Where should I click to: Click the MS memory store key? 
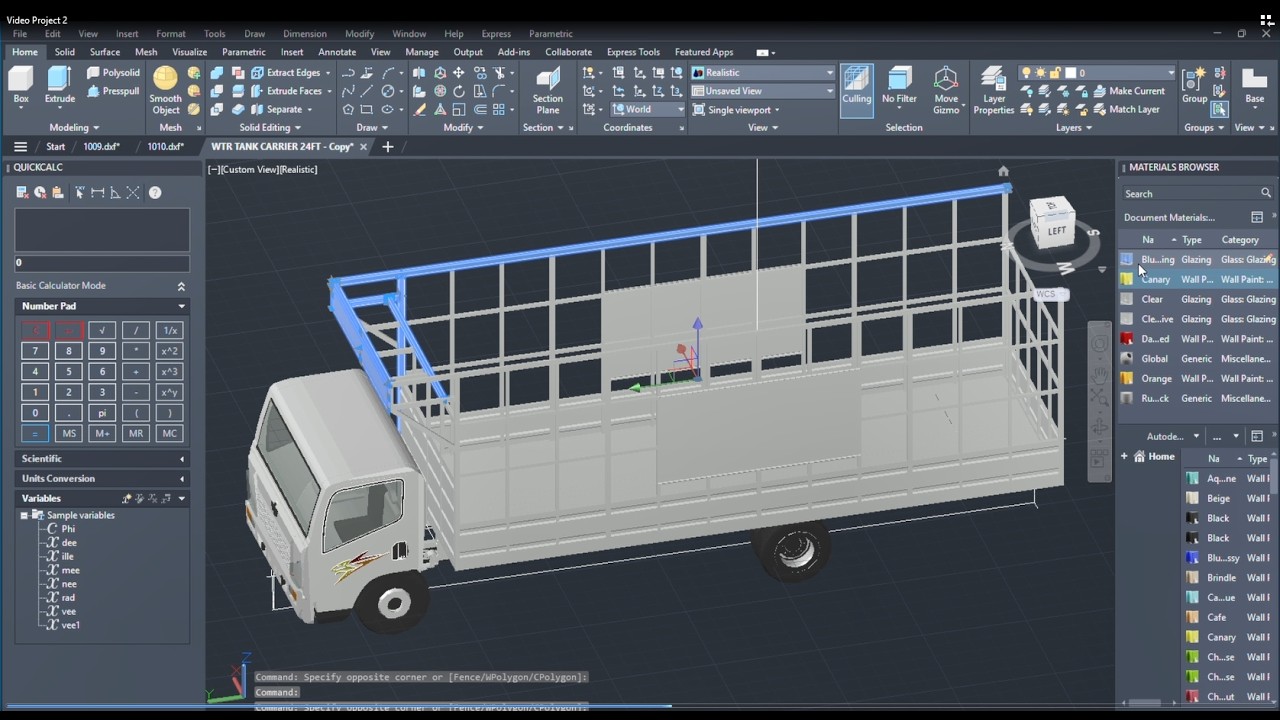tap(68, 433)
